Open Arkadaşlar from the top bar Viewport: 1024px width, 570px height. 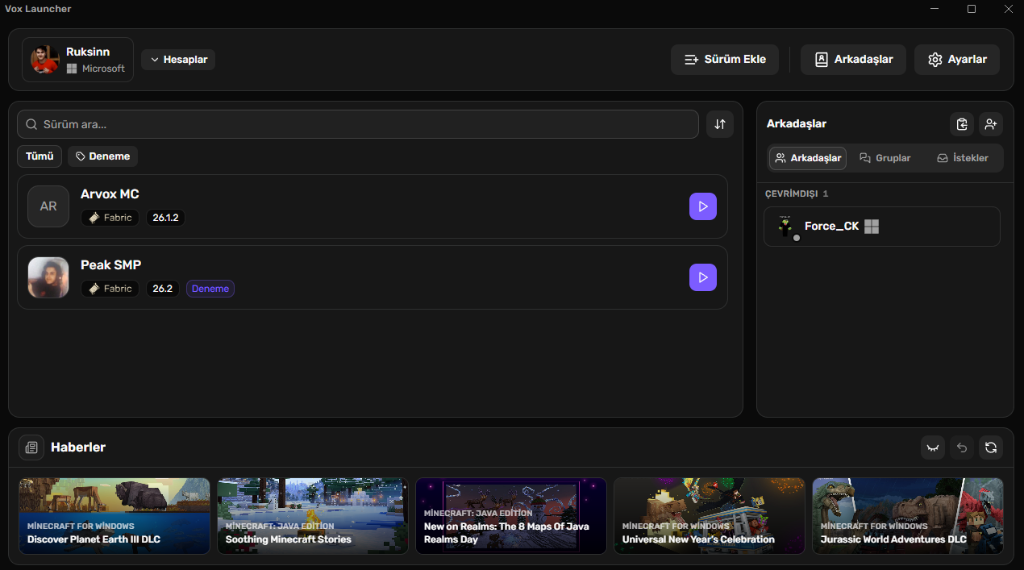[x=853, y=59]
